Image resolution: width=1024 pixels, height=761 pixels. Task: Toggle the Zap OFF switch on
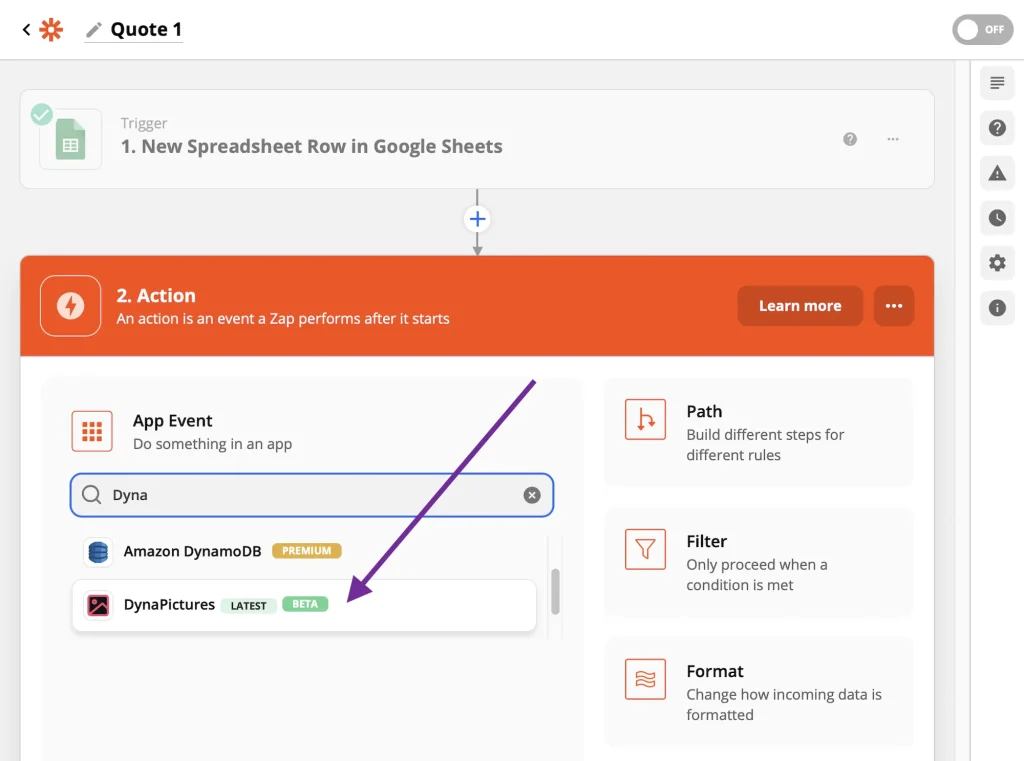pyautogui.click(x=982, y=29)
